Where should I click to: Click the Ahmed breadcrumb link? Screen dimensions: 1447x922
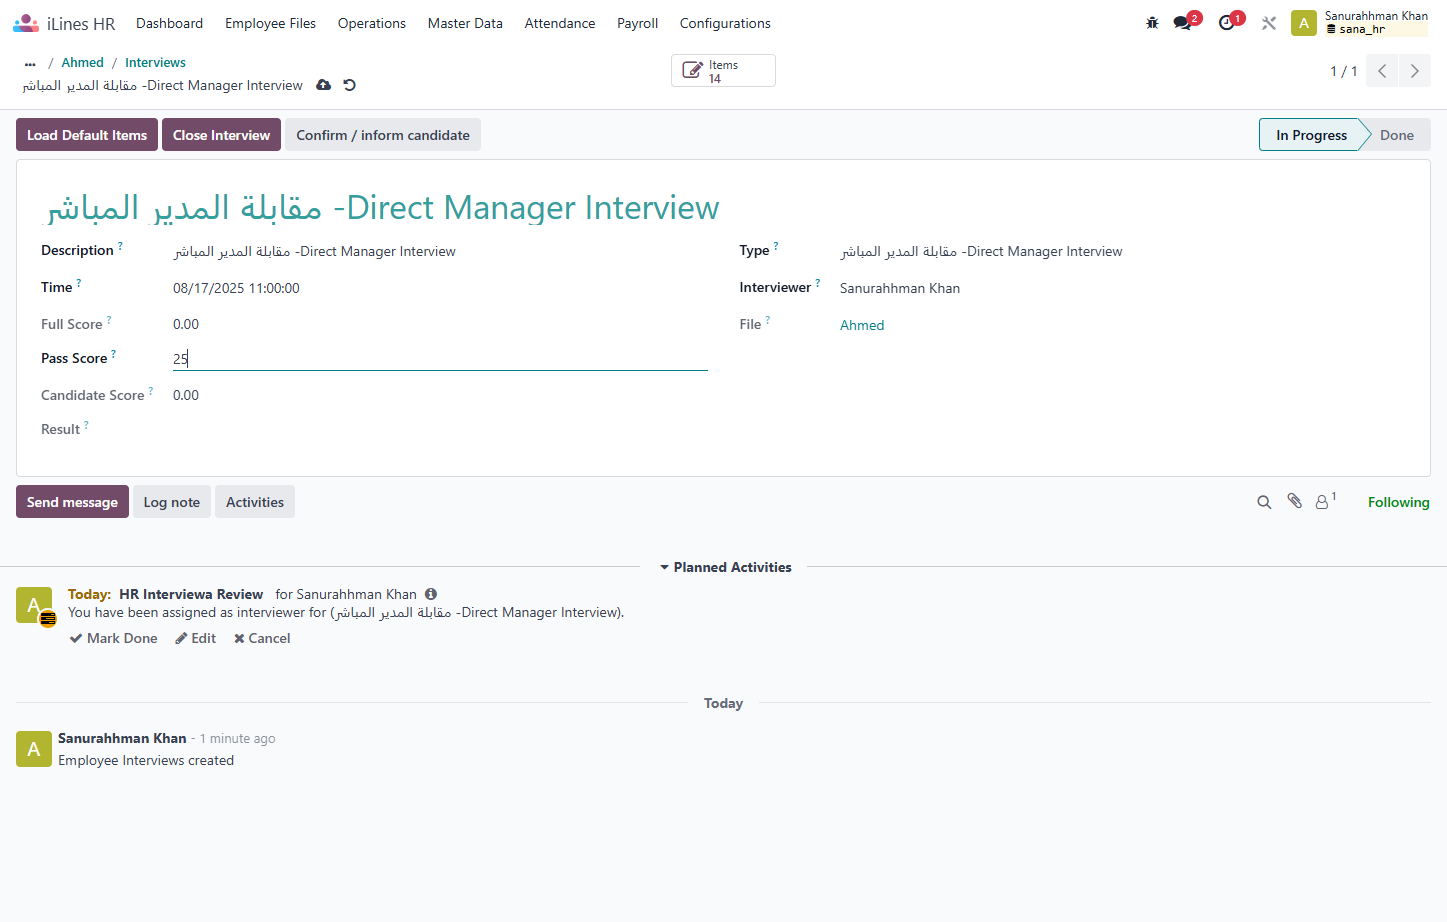click(82, 63)
